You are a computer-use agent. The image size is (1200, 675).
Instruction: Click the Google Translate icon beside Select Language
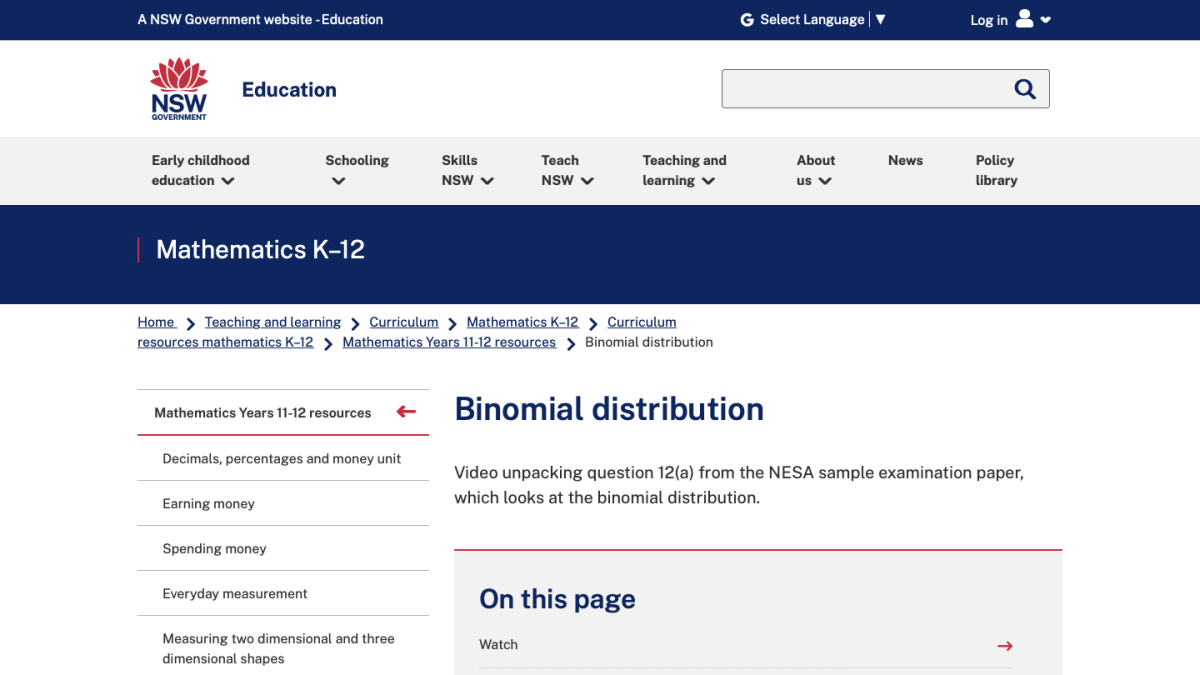click(745, 19)
